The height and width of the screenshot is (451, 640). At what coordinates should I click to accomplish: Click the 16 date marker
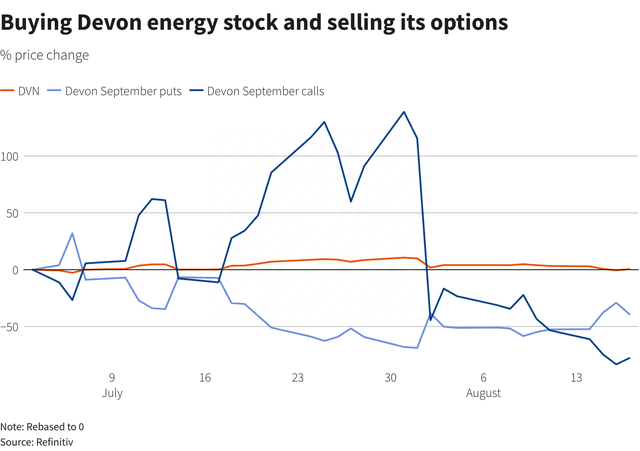click(205, 378)
